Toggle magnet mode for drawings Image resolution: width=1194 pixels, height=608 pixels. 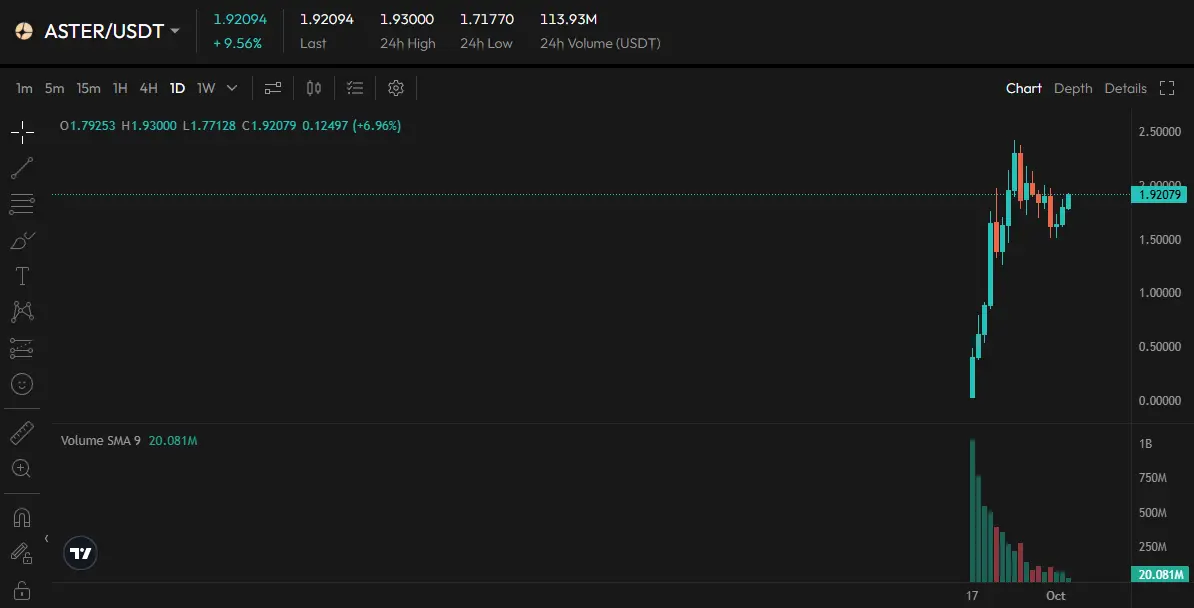point(22,517)
